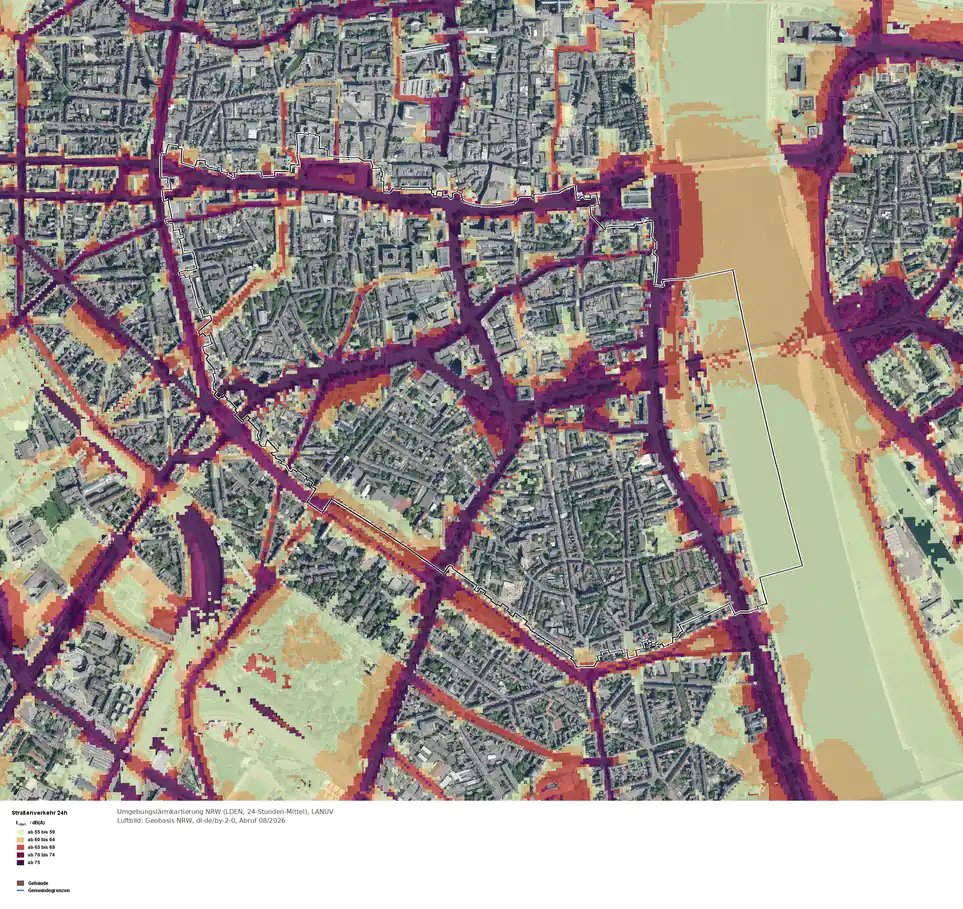
Task: Click the 'ab 60 bis 64' legend label
Action: click(x=41, y=839)
